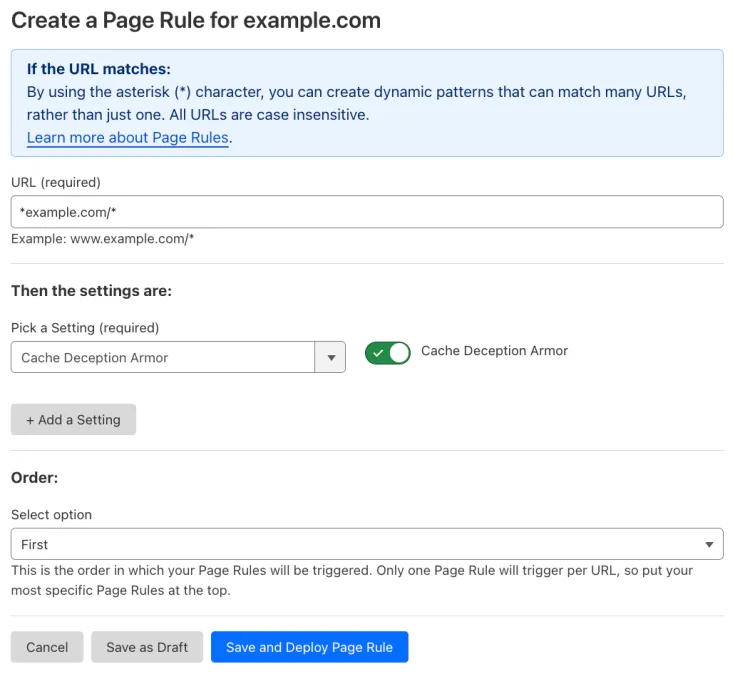Click the Select option label above Order dropdown
750x679 pixels.
[x=51, y=515]
